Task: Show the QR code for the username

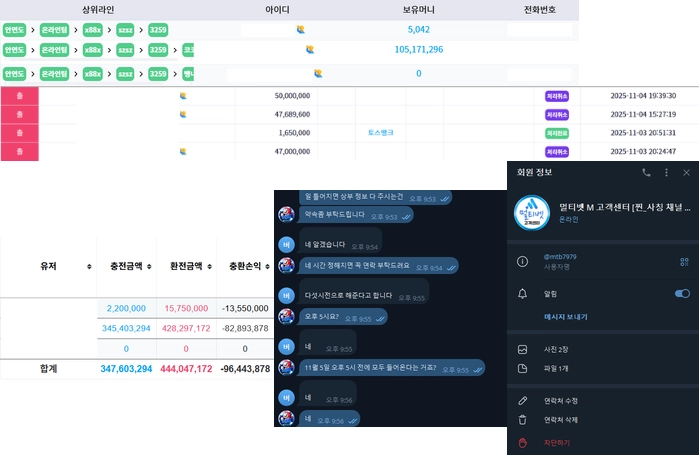Action: 684,262
